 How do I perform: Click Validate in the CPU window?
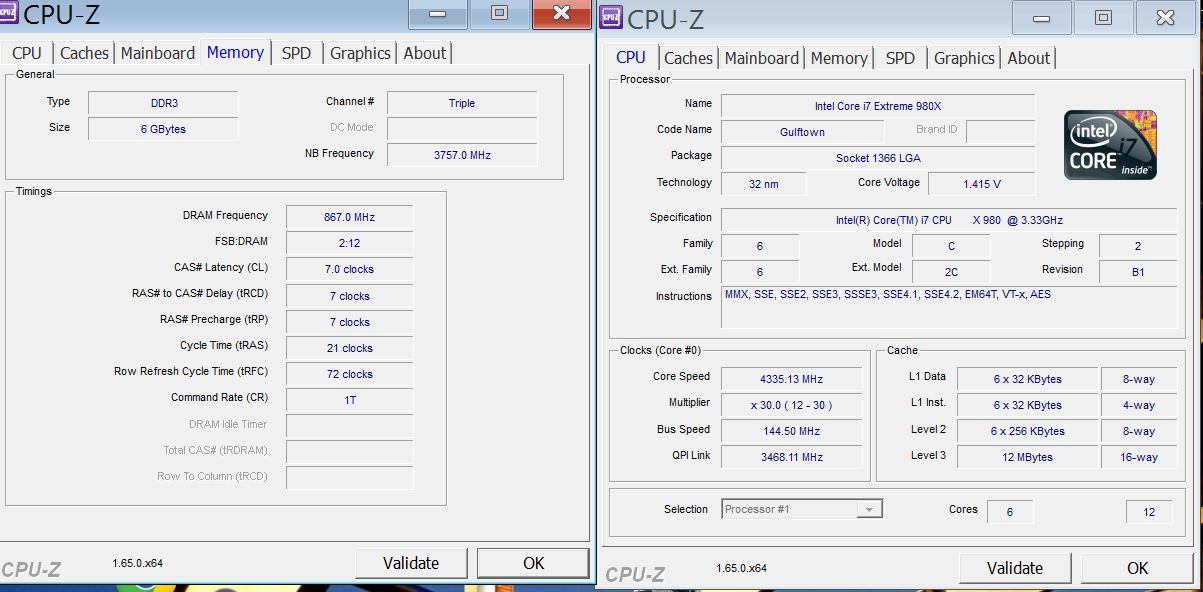click(x=1015, y=568)
